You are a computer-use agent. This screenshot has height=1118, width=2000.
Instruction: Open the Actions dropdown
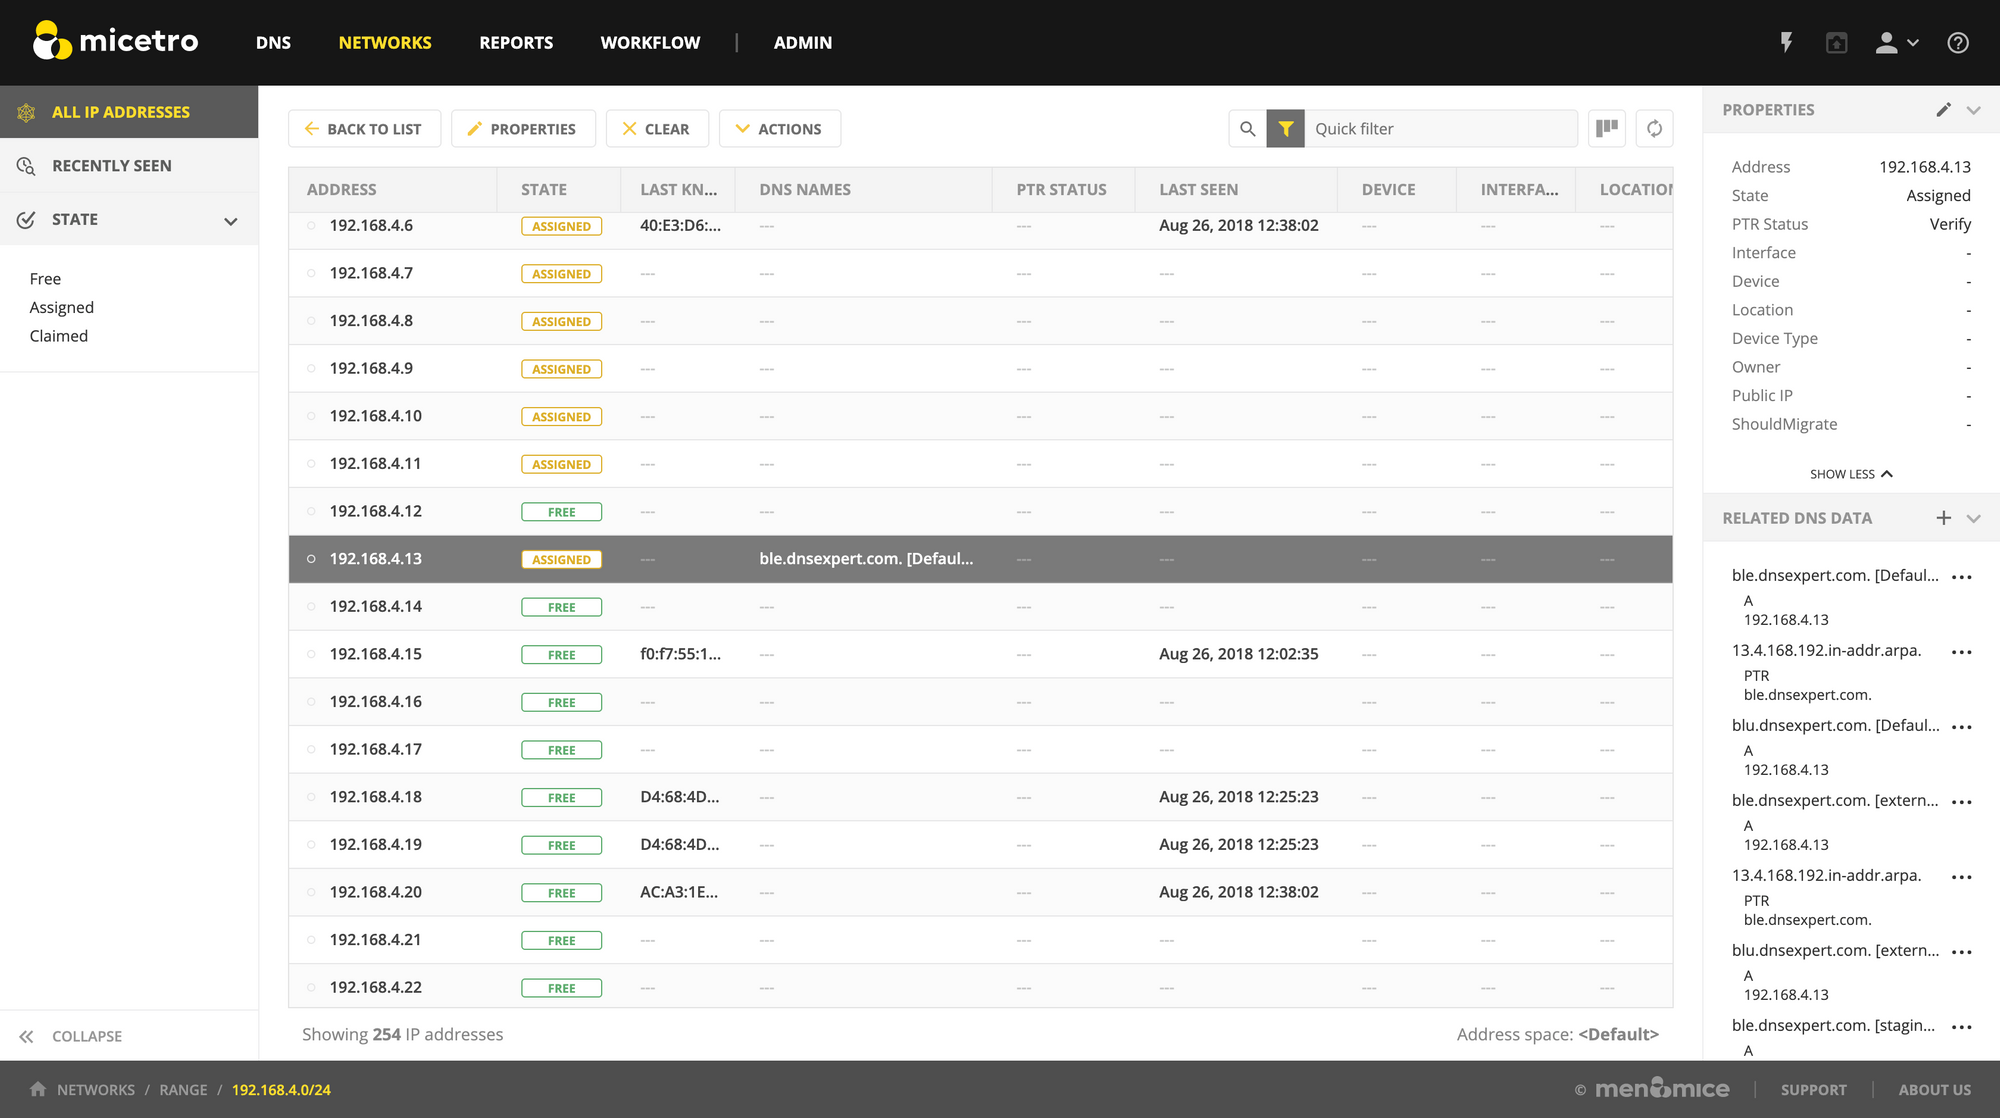tap(780, 129)
